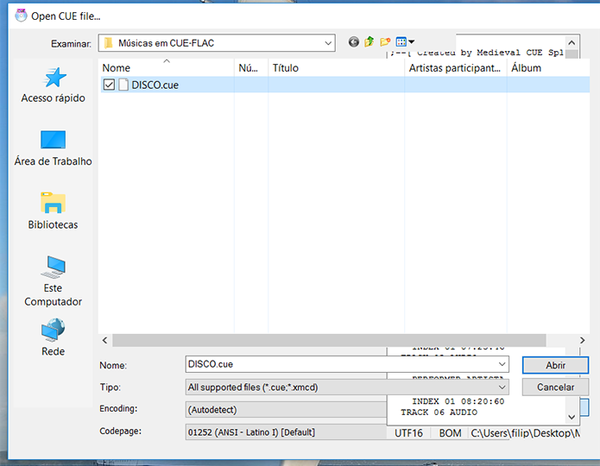
Task: Go to Área de Trabalho location
Action: [53, 148]
